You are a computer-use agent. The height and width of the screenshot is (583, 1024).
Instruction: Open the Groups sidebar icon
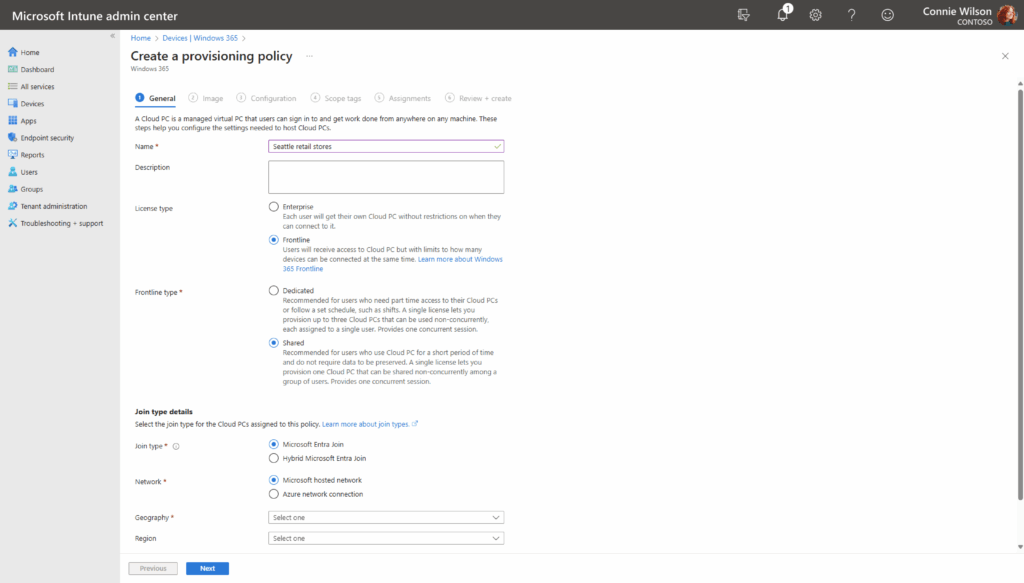click(12, 189)
